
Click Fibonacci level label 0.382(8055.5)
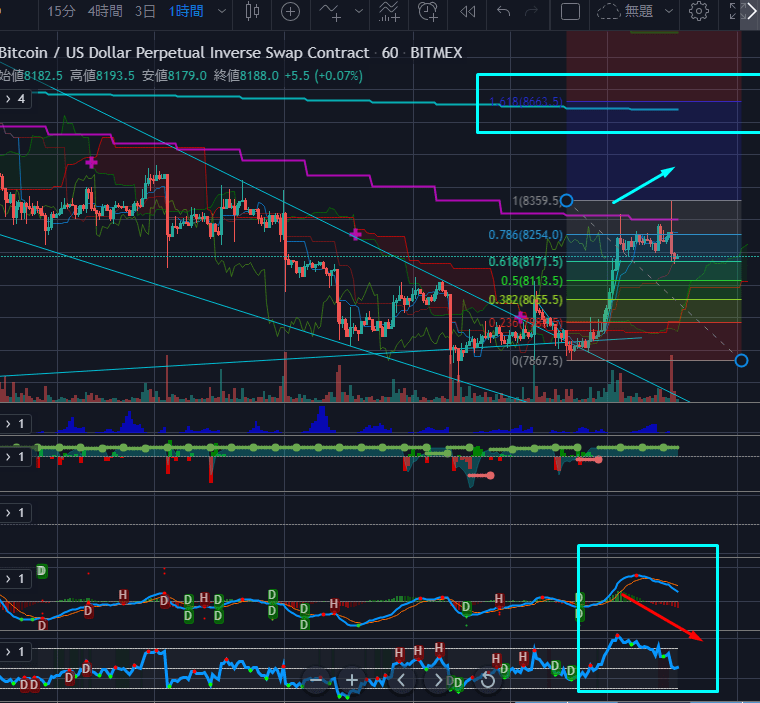525,300
